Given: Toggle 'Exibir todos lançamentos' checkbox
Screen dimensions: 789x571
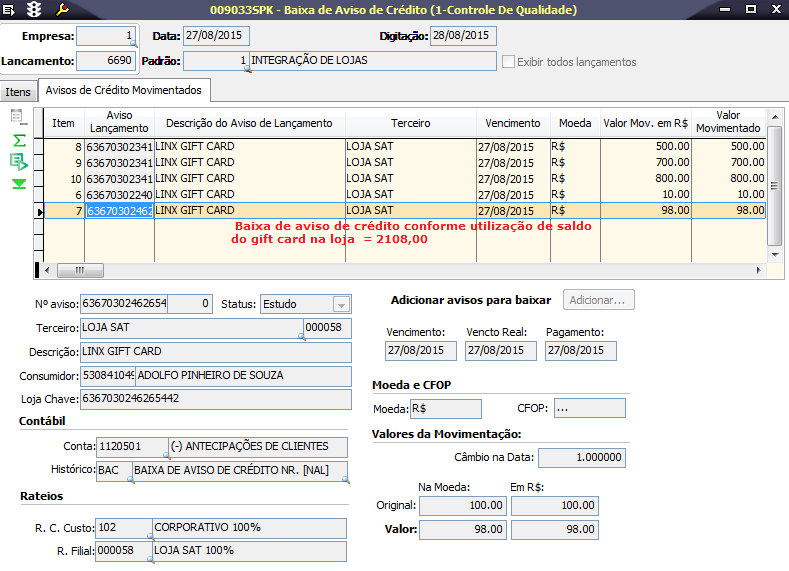Looking at the screenshot, I should pyautogui.click(x=509, y=62).
